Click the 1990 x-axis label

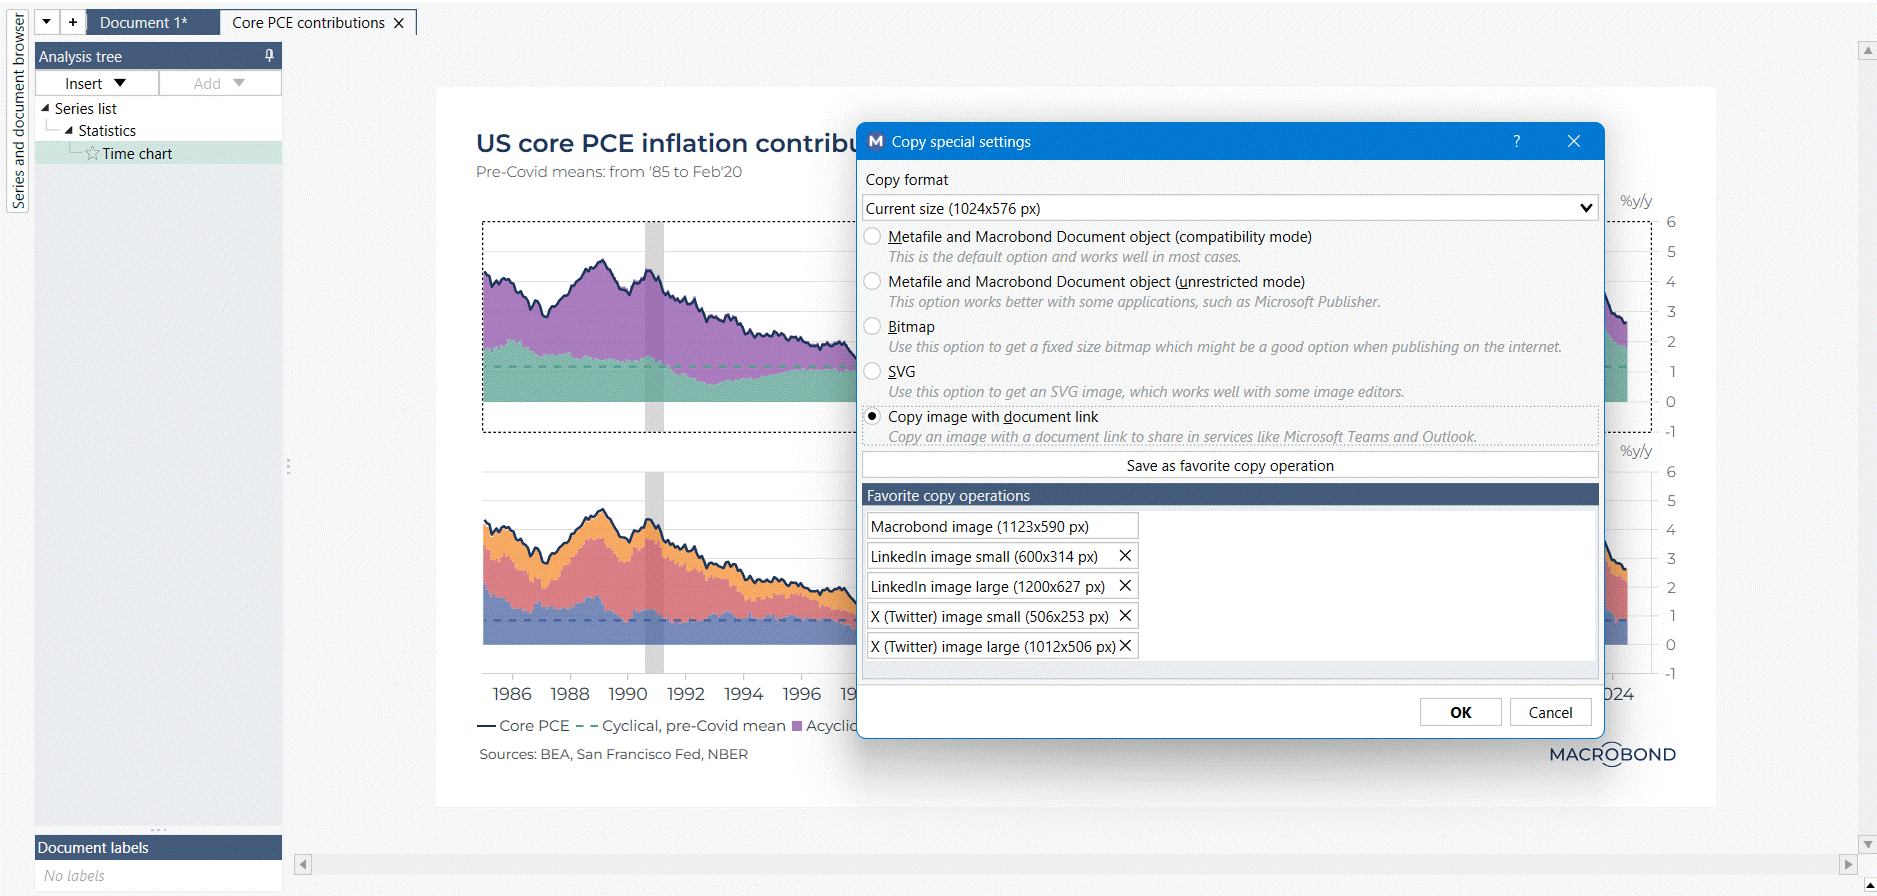[628, 694]
